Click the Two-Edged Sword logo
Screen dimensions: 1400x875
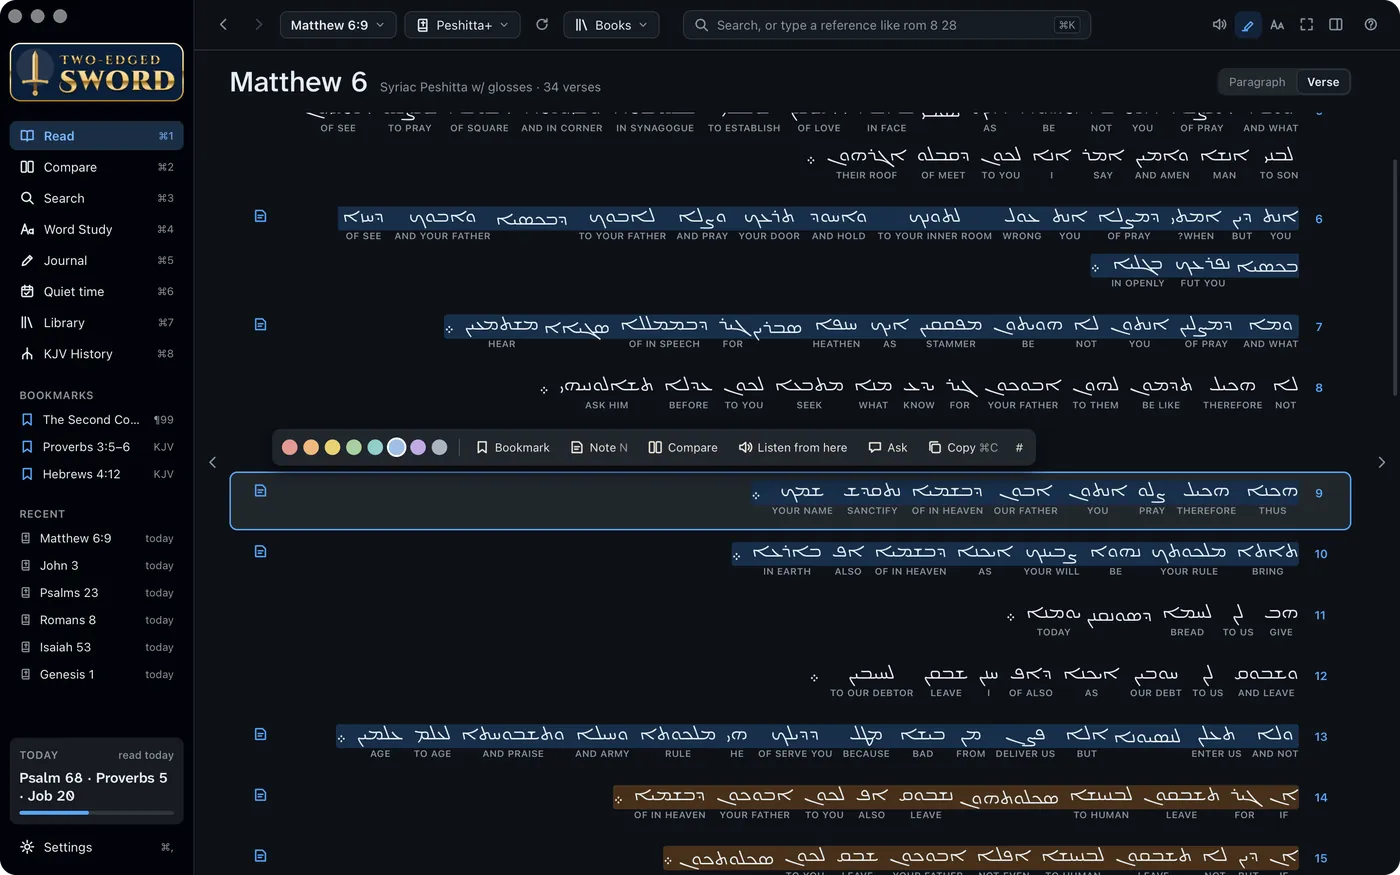pos(97,72)
